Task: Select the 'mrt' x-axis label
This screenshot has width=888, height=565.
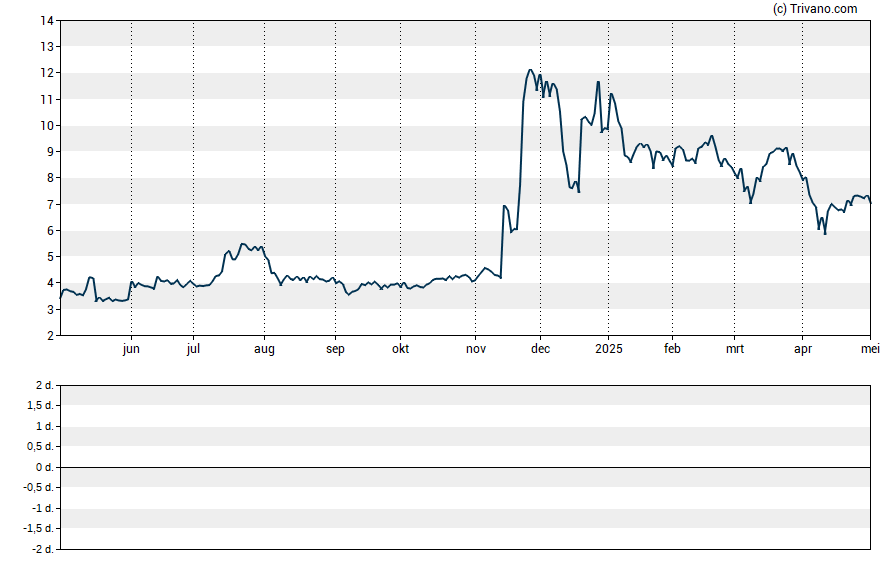Action: [735, 349]
